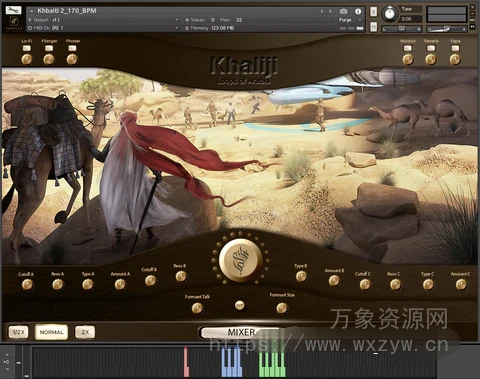Image resolution: width=480 pixels, height=379 pixels.
Task: Toggle the formant OFF button between knobs
Action: pyautogui.click(x=239, y=305)
